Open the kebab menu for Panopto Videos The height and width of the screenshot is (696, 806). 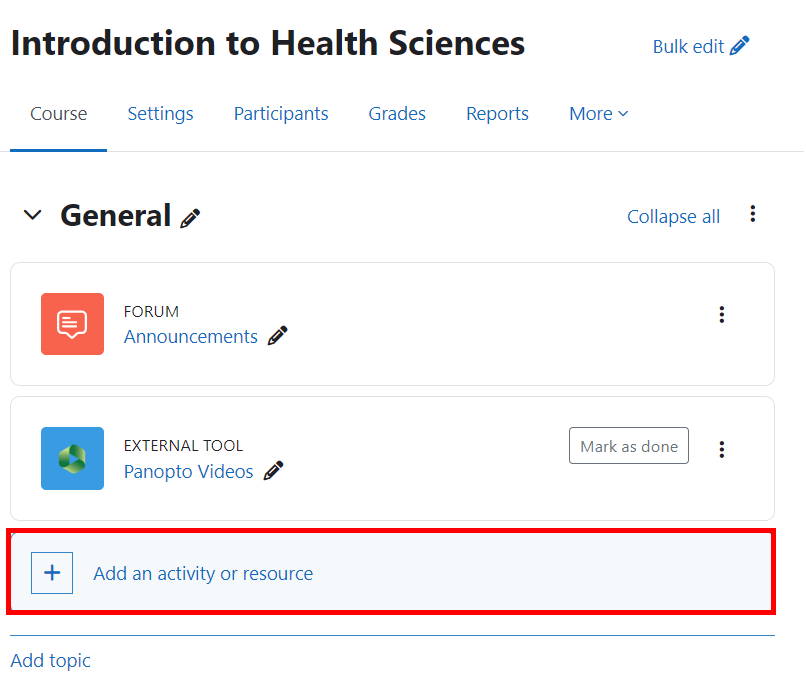721,449
